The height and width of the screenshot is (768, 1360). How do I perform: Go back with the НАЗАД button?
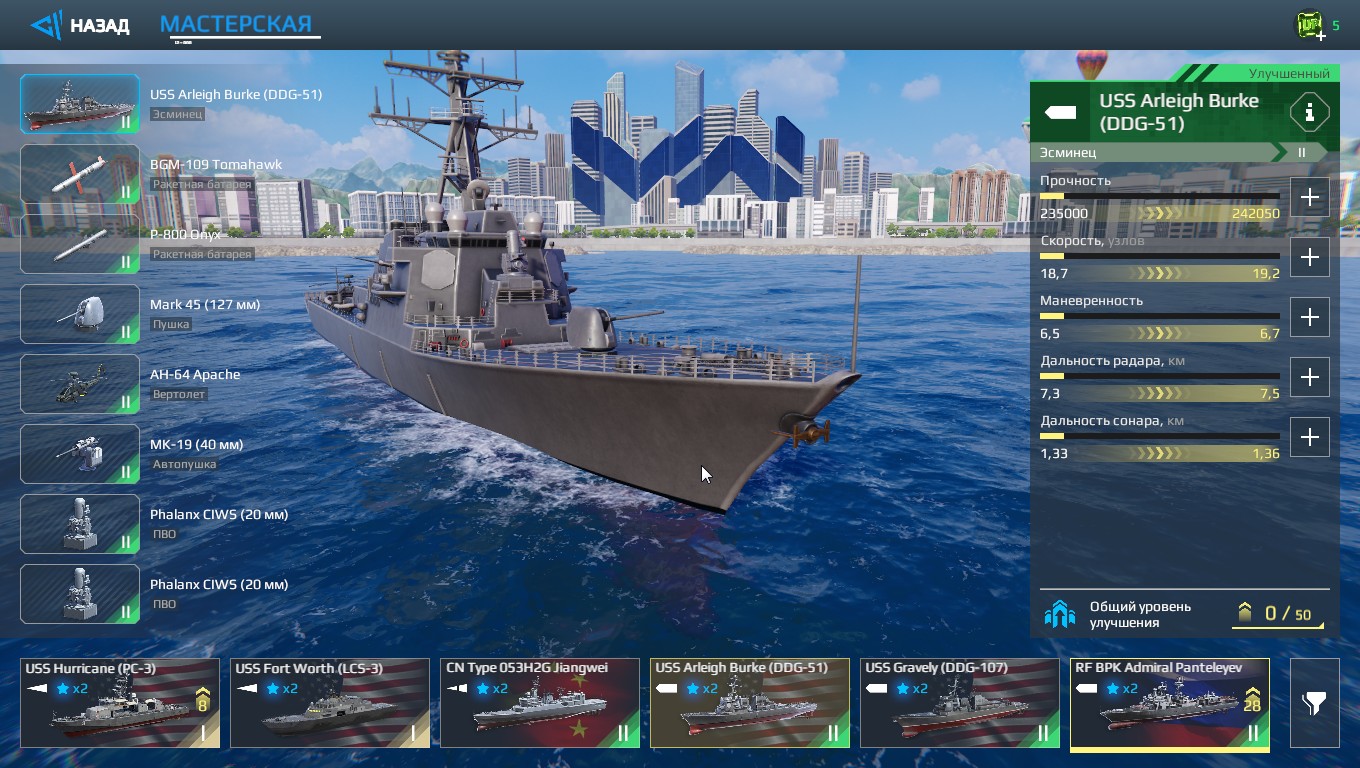pos(80,25)
